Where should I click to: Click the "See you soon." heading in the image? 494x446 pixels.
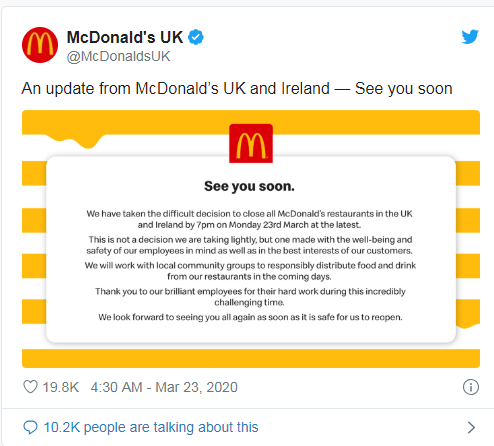[x=249, y=186]
